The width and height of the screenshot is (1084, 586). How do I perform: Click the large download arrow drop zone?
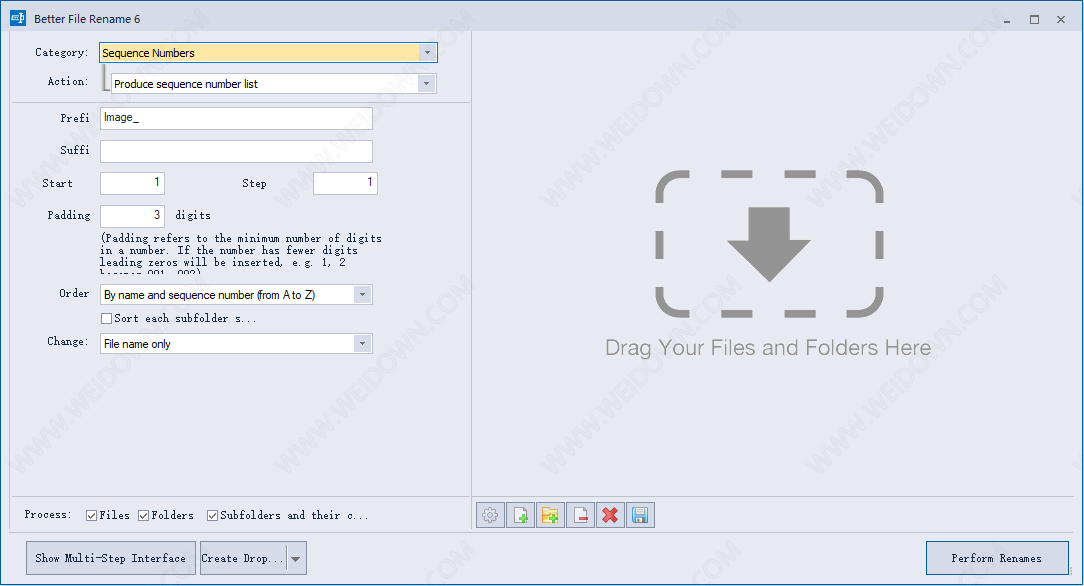769,244
